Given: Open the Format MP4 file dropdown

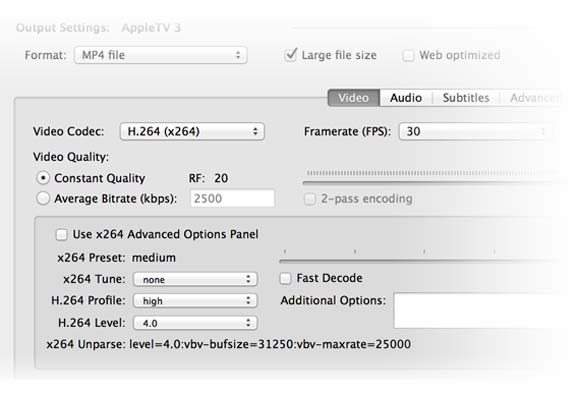Looking at the screenshot, I should pos(160,55).
